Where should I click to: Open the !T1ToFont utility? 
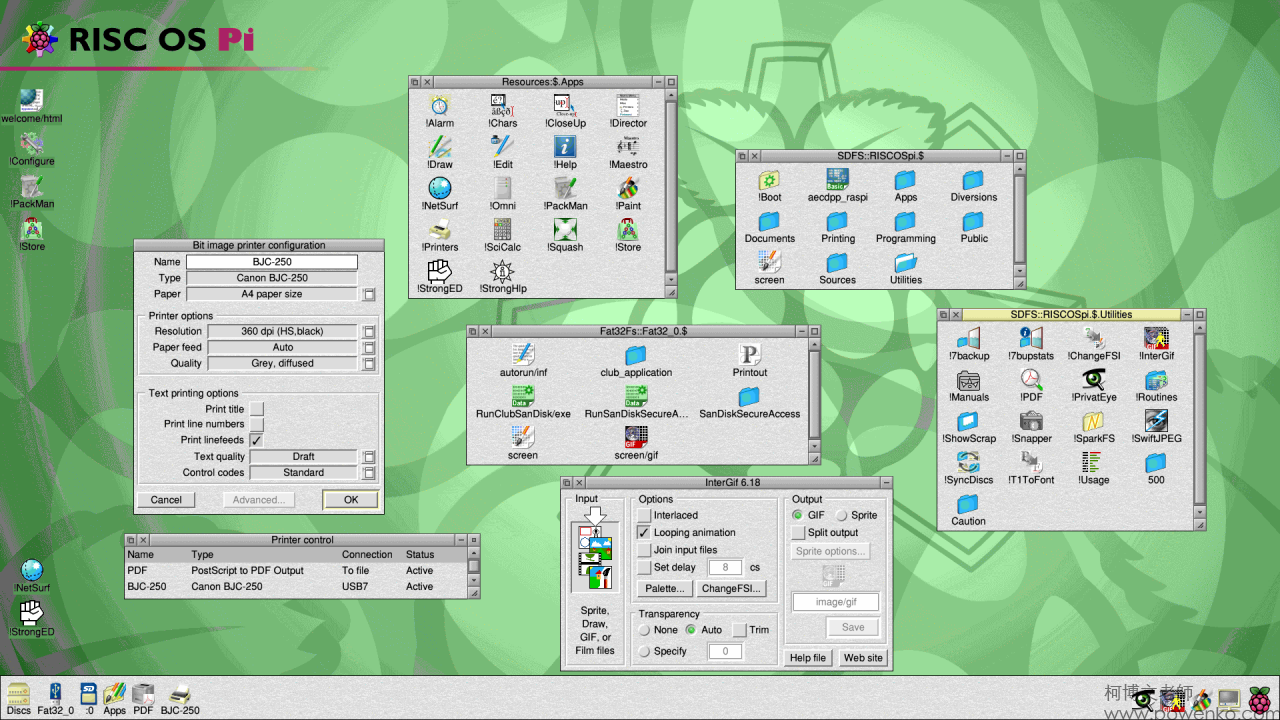tap(1031, 466)
